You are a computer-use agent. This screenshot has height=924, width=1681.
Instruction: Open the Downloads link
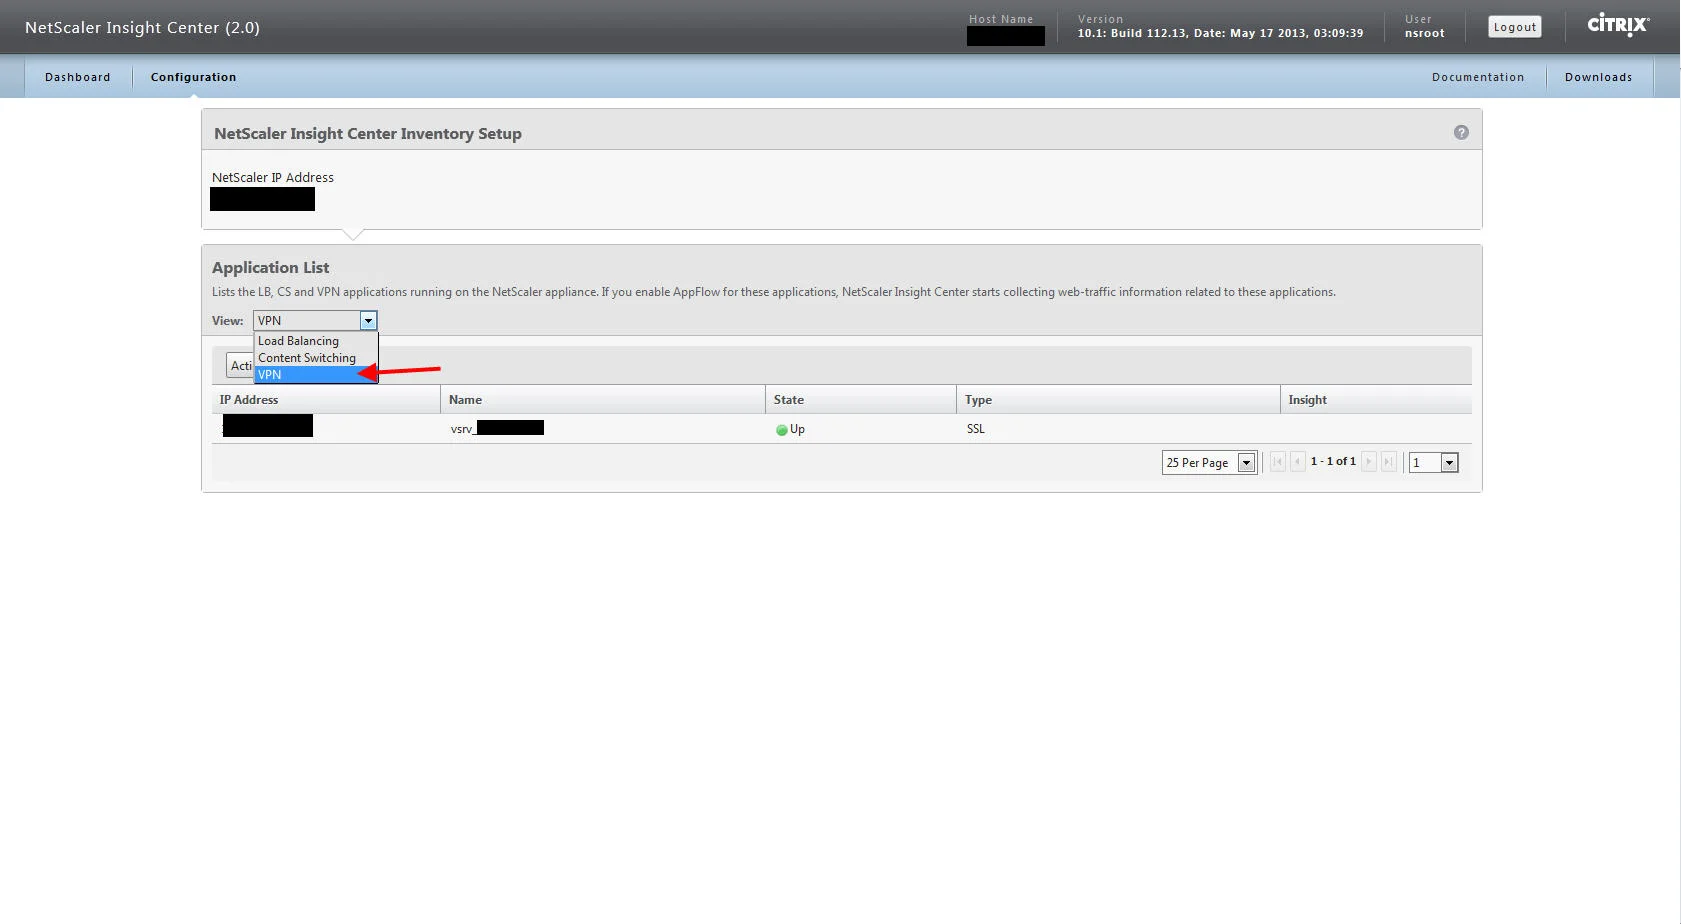pyautogui.click(x=1599, y=77)
